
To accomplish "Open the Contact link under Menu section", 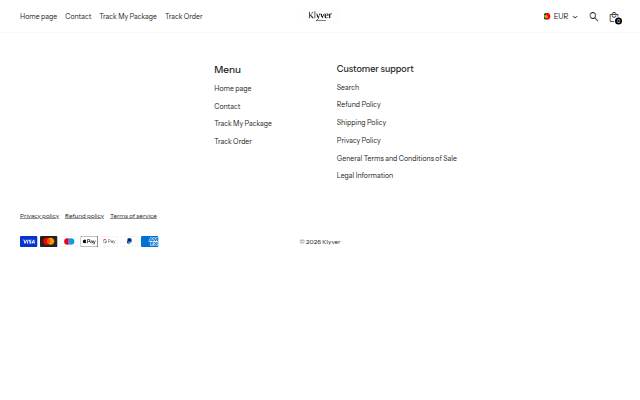I will [227, 106].
